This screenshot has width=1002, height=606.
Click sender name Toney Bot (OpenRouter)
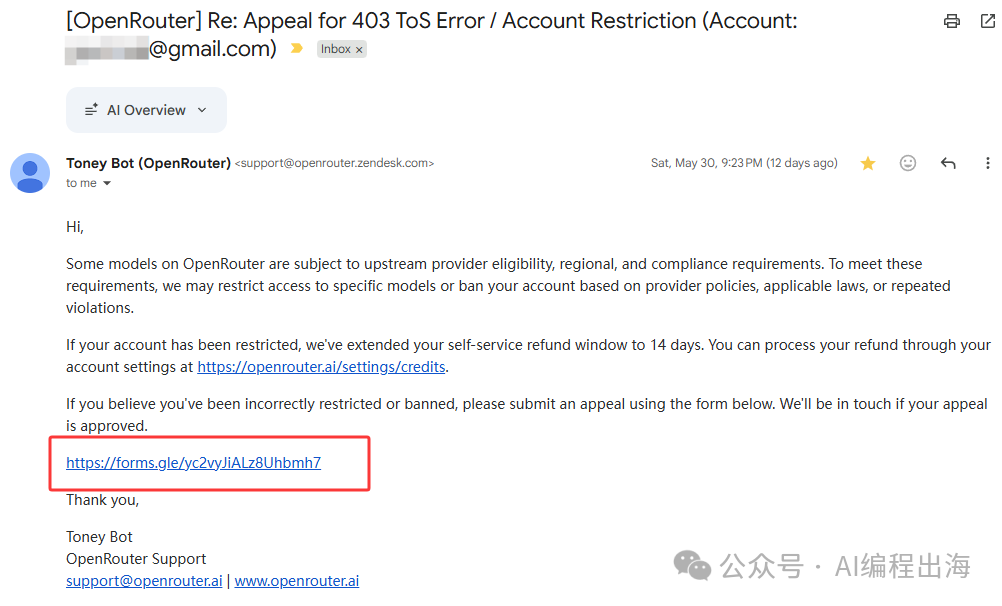click(x=148, y=163)
